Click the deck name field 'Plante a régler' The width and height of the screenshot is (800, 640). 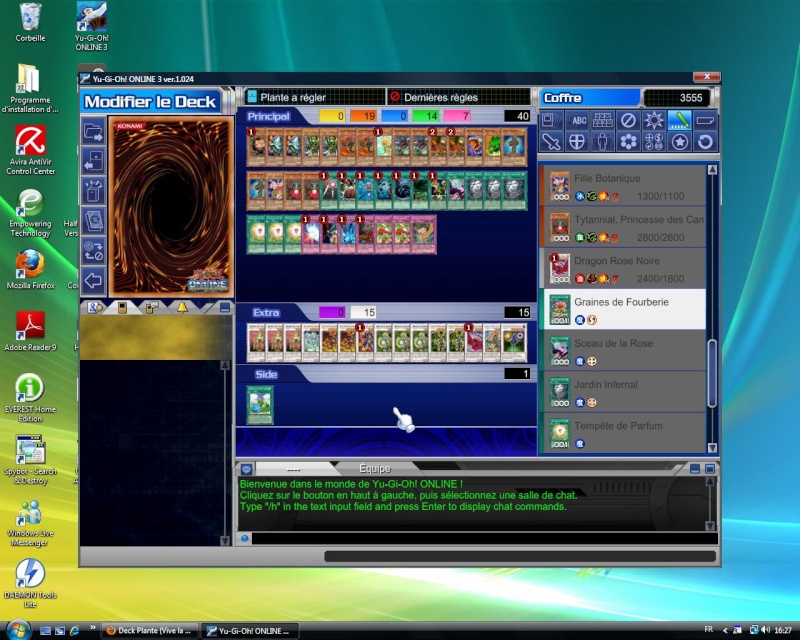click(x=315, y=97)
